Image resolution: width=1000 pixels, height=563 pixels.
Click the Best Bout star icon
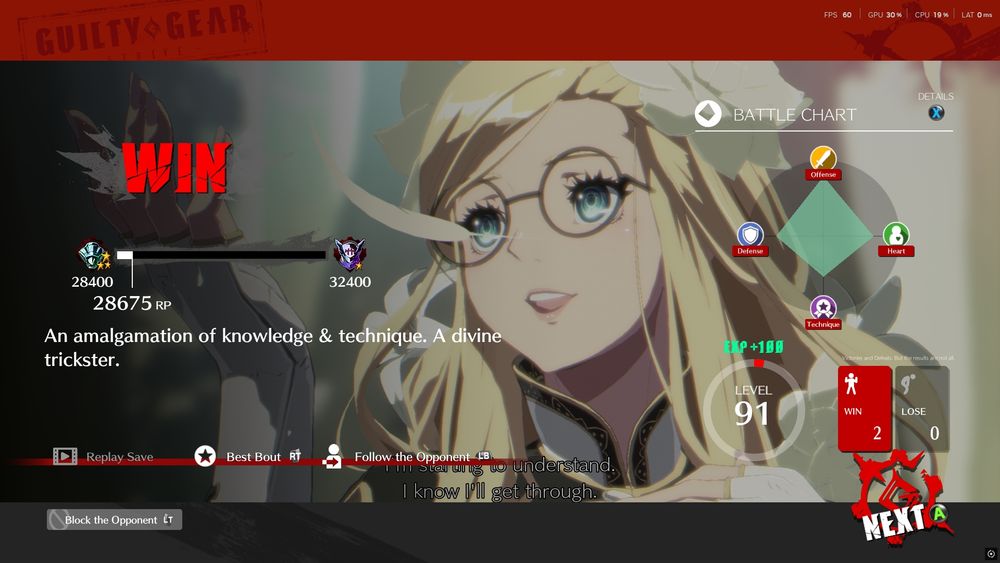pos(205,456)
